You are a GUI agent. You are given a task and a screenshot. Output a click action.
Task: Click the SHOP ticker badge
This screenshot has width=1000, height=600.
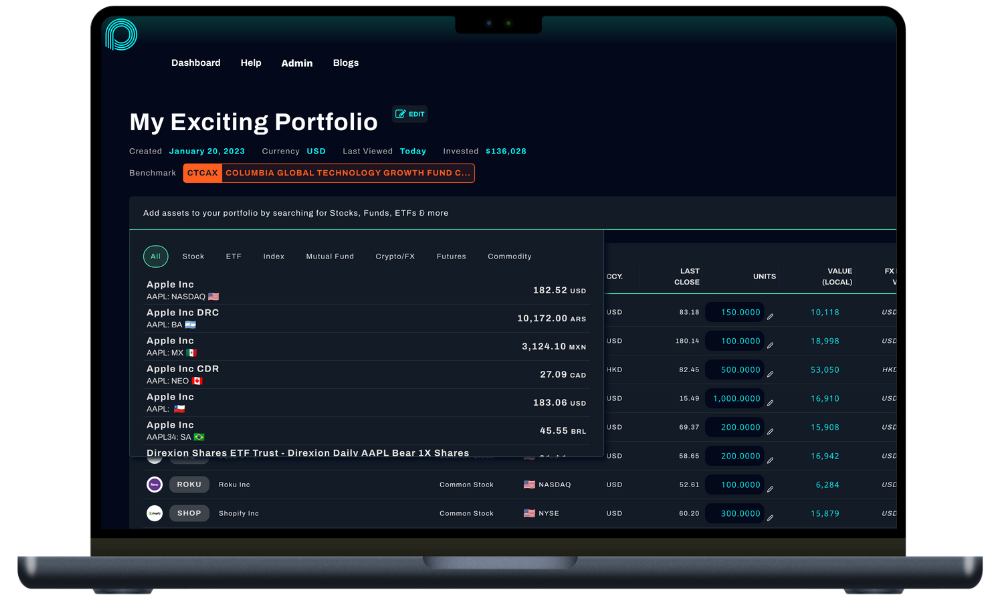pyautogui.click(x=189, y=513)
